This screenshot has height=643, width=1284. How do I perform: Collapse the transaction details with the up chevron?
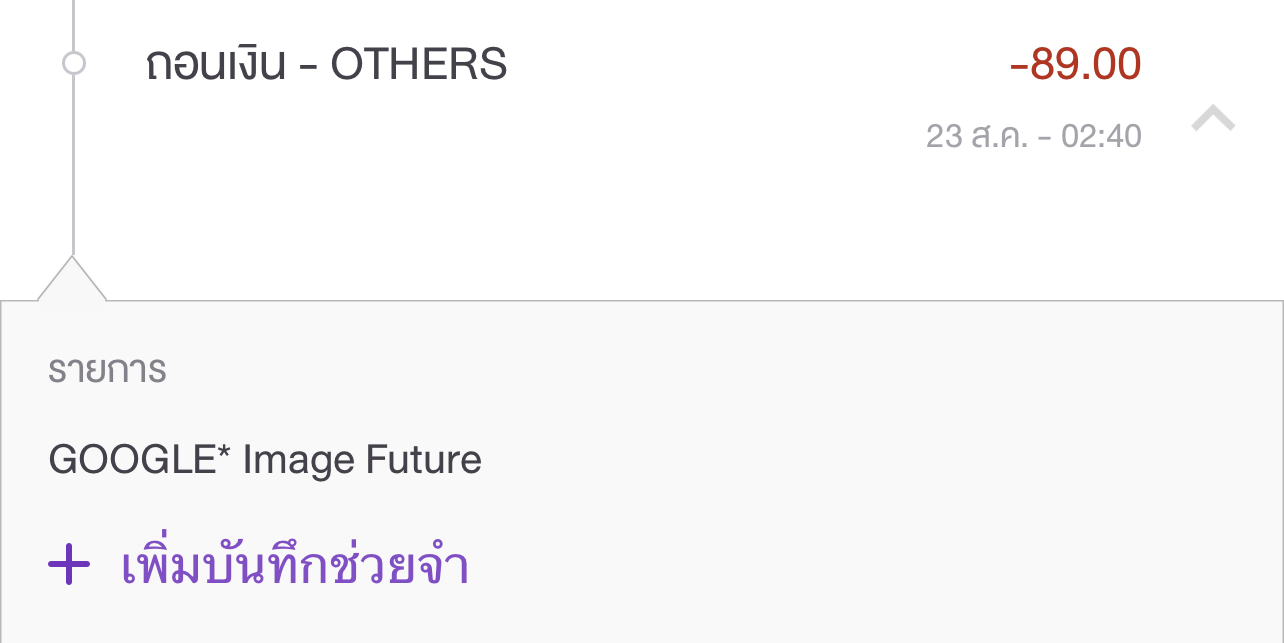click(1213, 118)
